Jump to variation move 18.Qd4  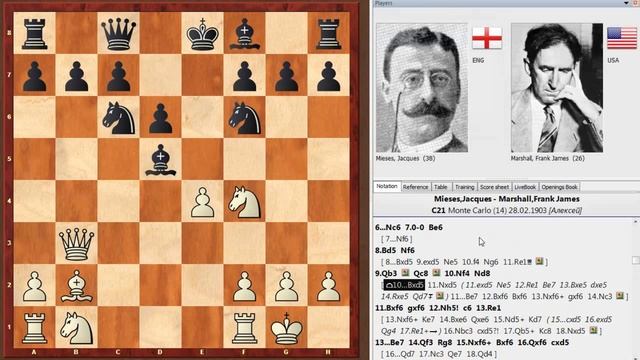[481, 354]
